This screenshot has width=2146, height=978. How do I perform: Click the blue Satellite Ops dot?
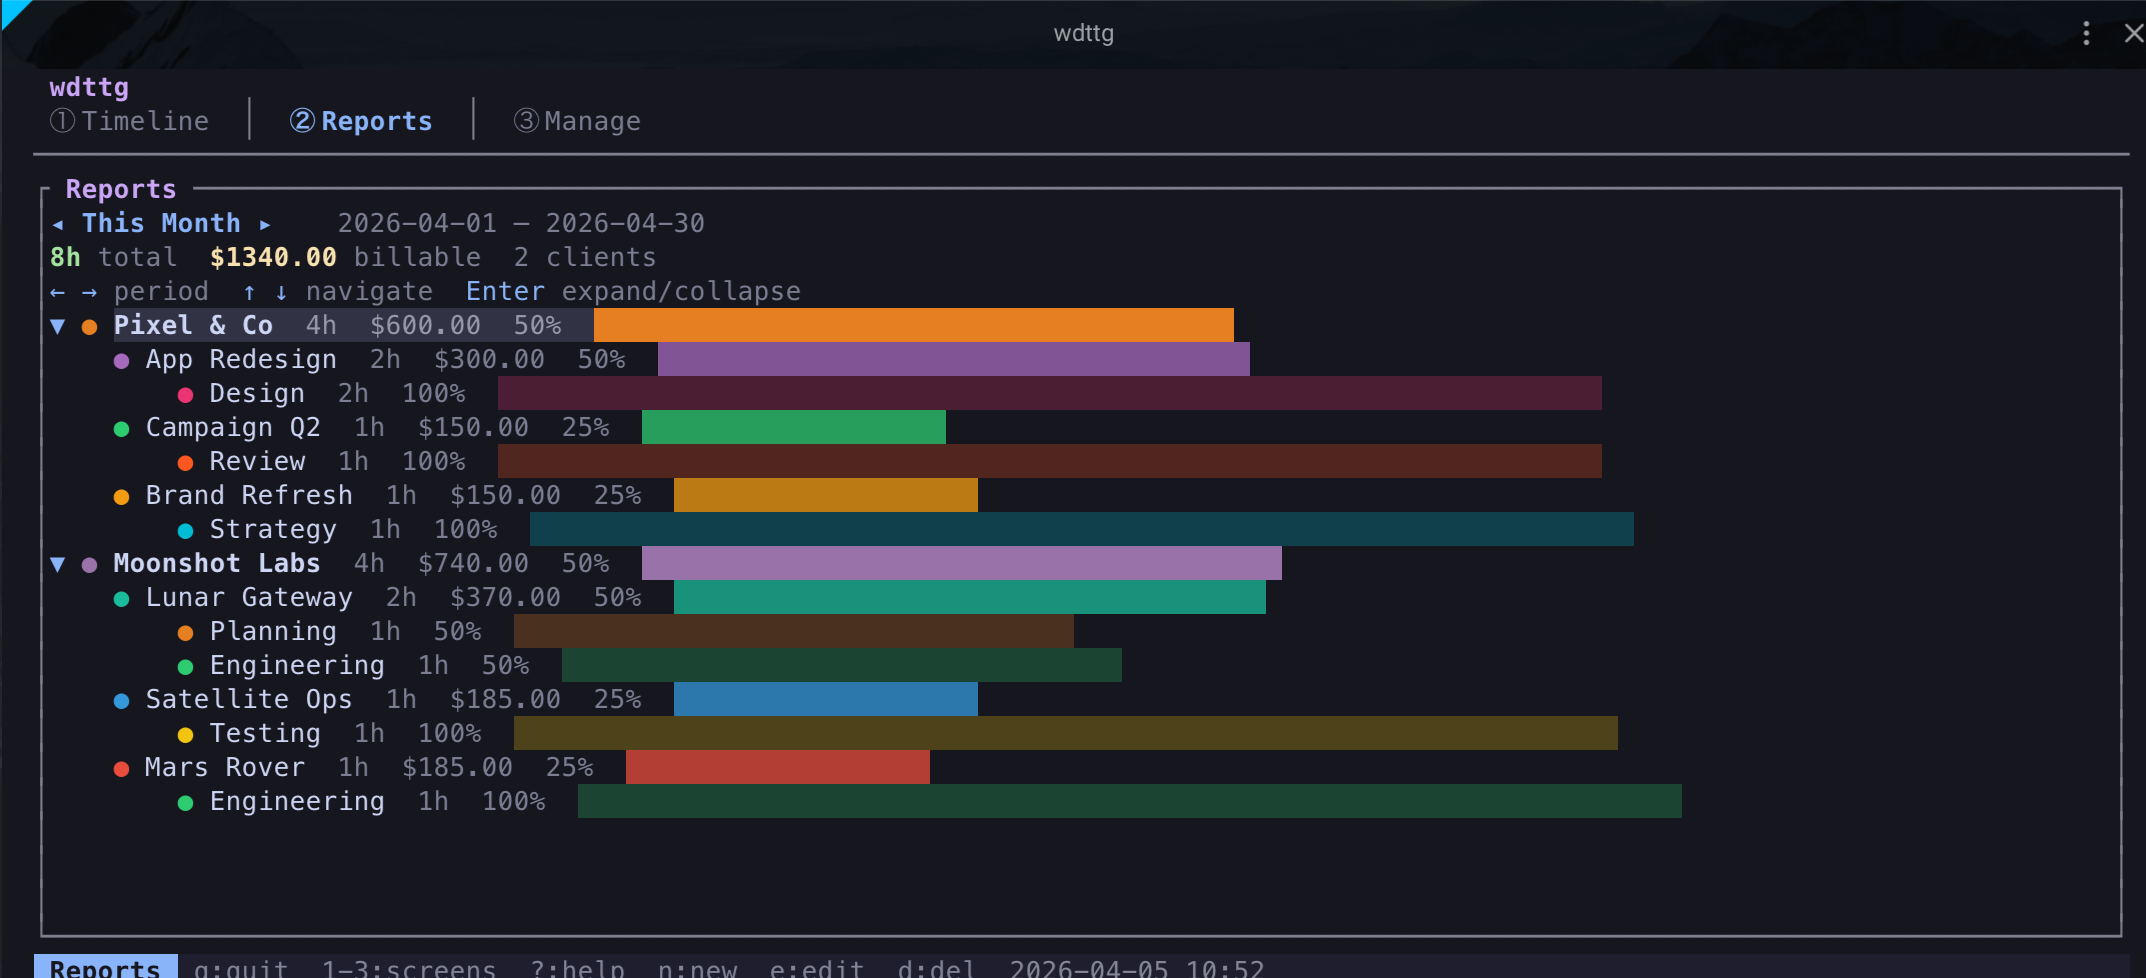click(121, 701)
